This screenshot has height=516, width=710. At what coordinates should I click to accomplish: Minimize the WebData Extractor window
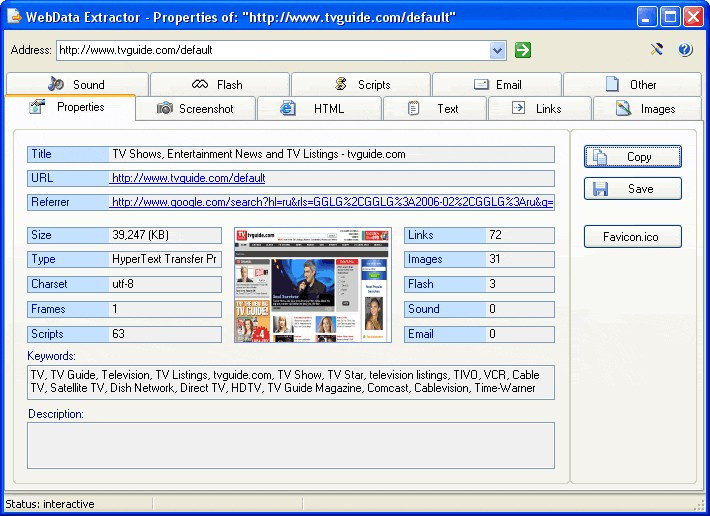coord(647,17)
